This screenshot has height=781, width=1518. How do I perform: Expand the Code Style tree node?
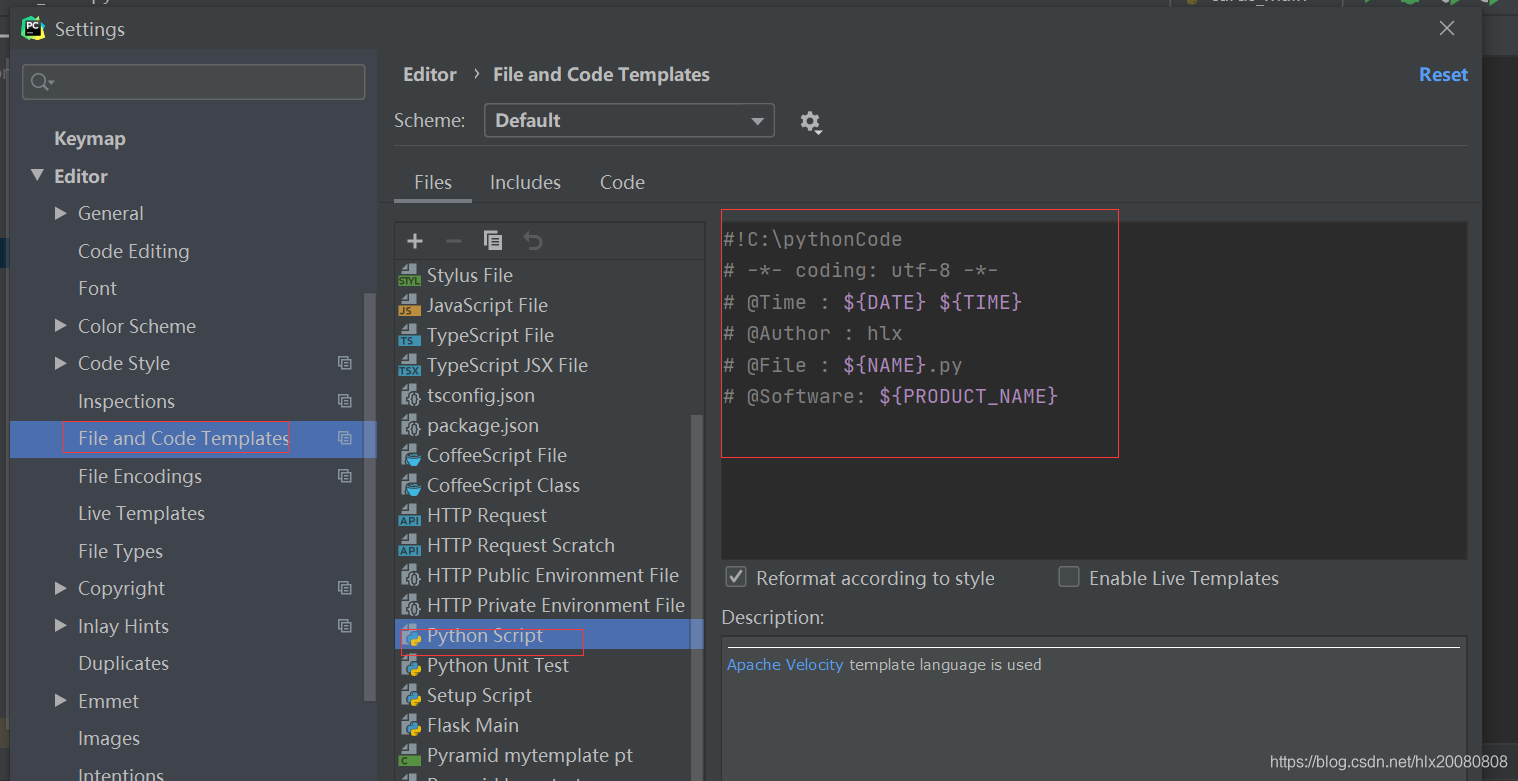coord(61,363)
